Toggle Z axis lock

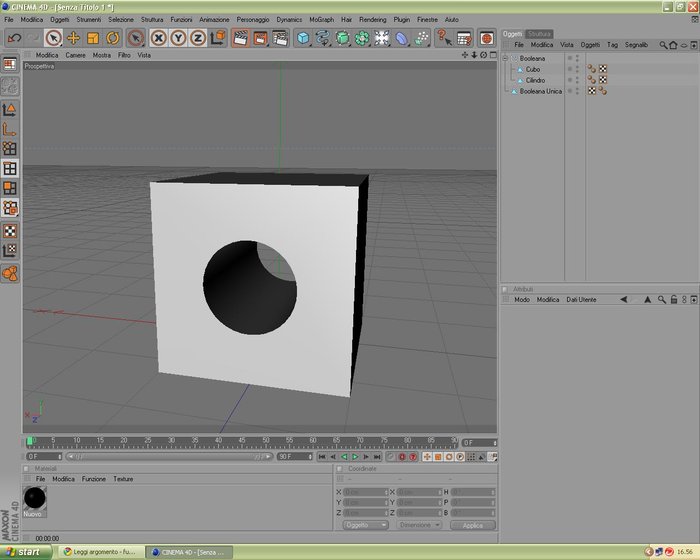[197, 38]
